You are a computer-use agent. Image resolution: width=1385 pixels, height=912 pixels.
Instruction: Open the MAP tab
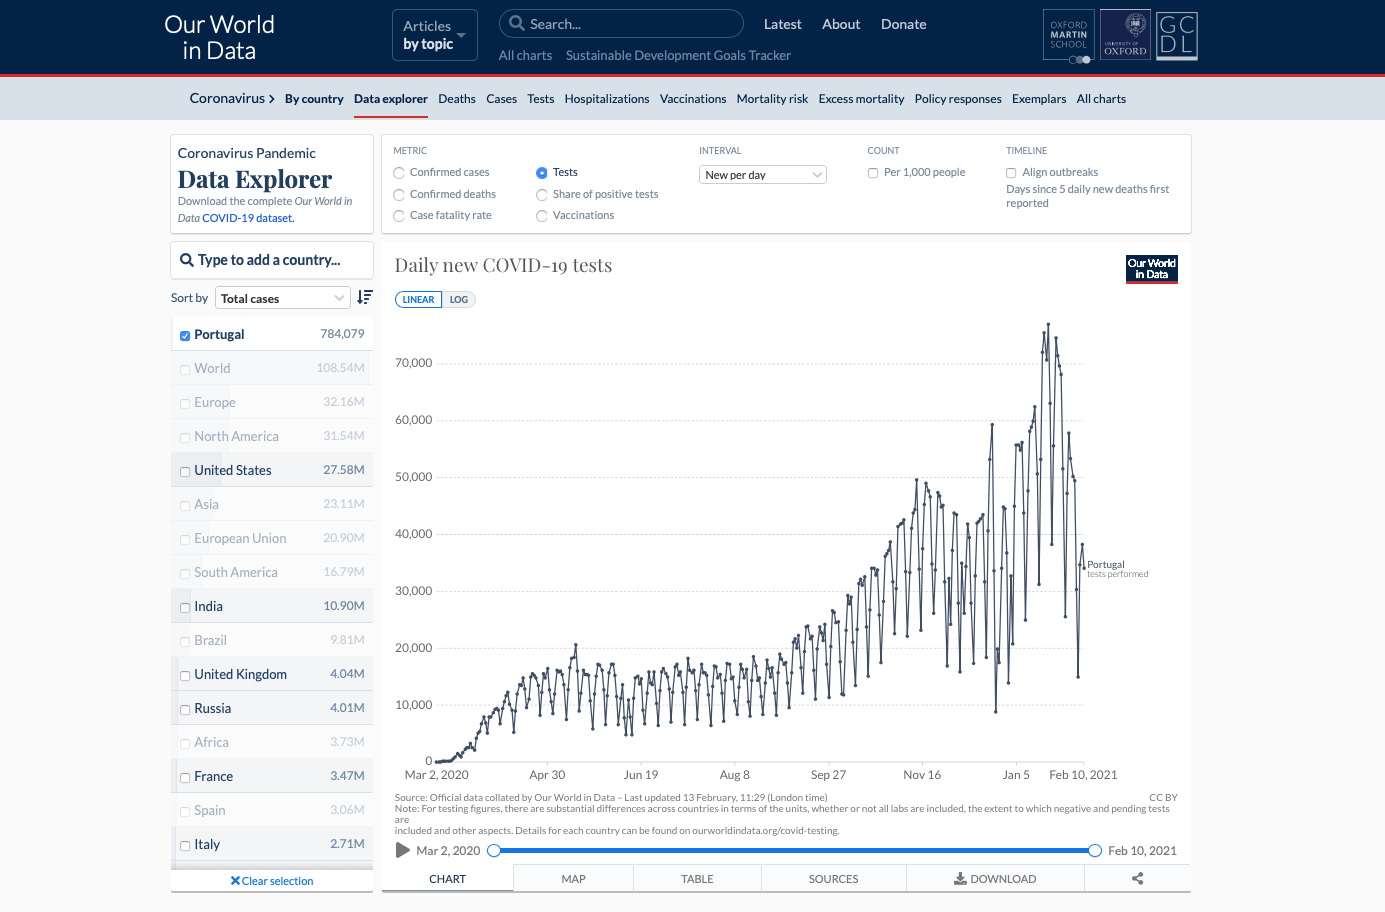pyautogui.click(x=574, y=879)
